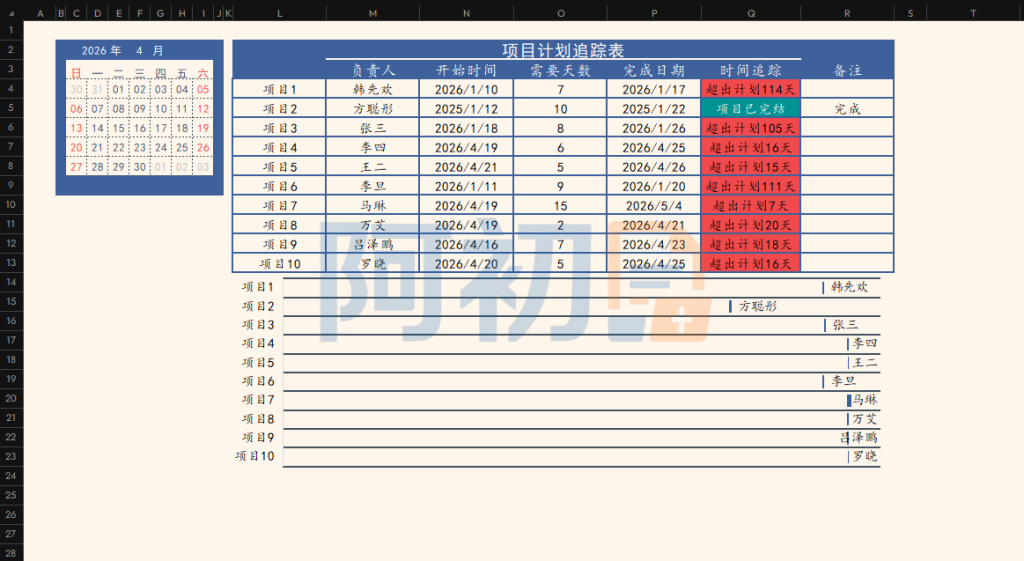Click red cell 超出计划7天
The image size is (1024, 561).
pos(750,206)
